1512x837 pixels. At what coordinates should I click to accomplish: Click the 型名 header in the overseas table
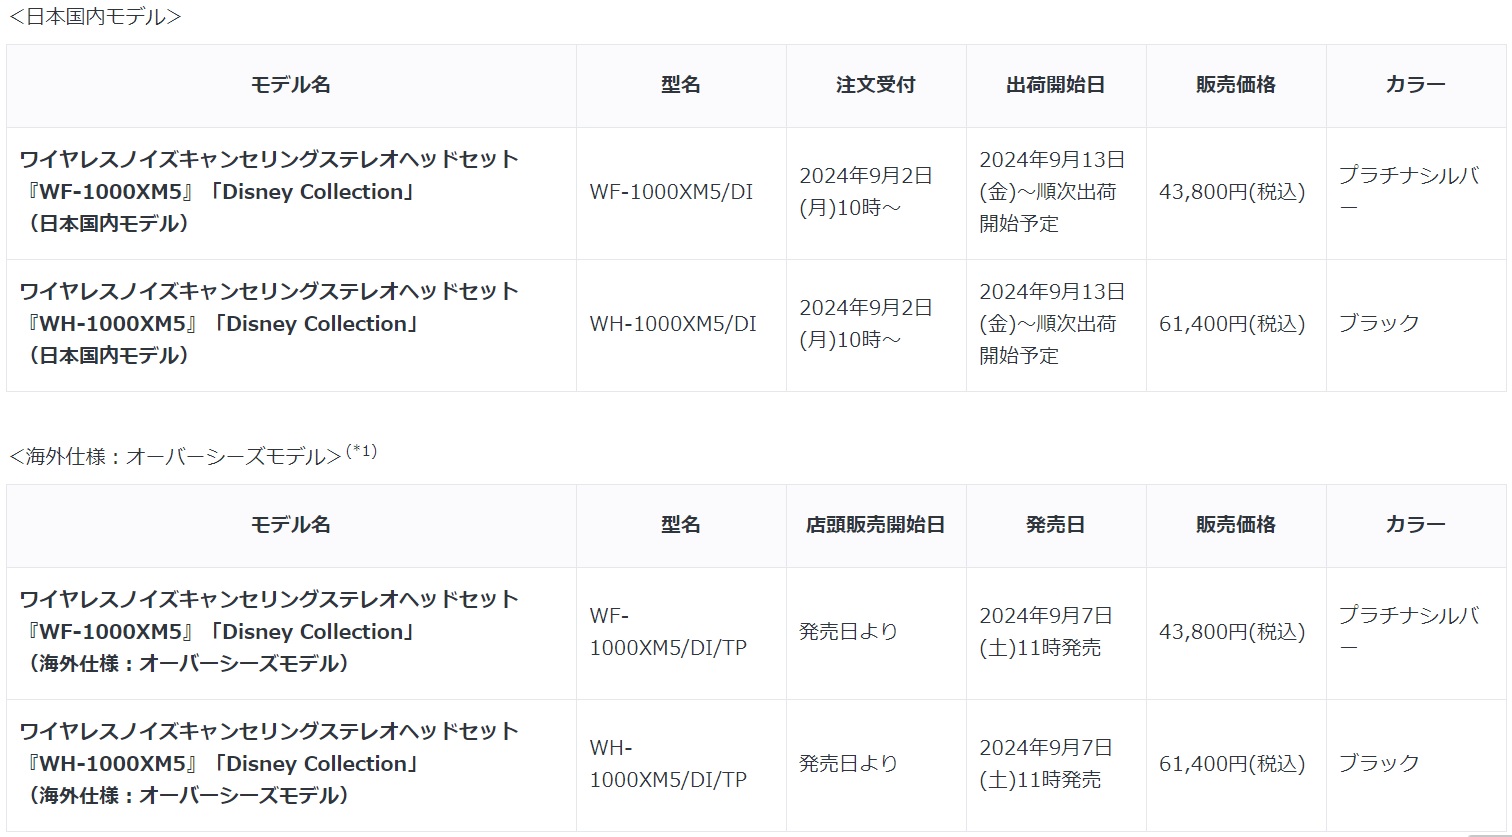pos(681,525)
